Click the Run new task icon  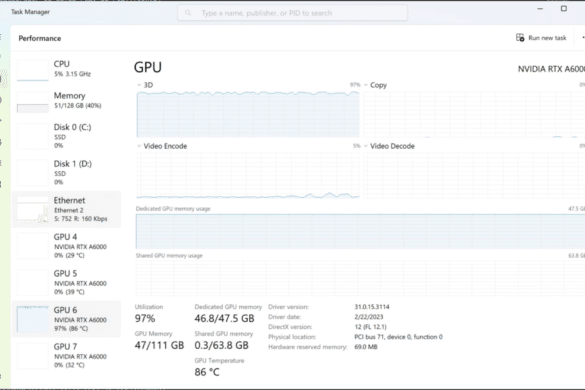coord(520,38)
